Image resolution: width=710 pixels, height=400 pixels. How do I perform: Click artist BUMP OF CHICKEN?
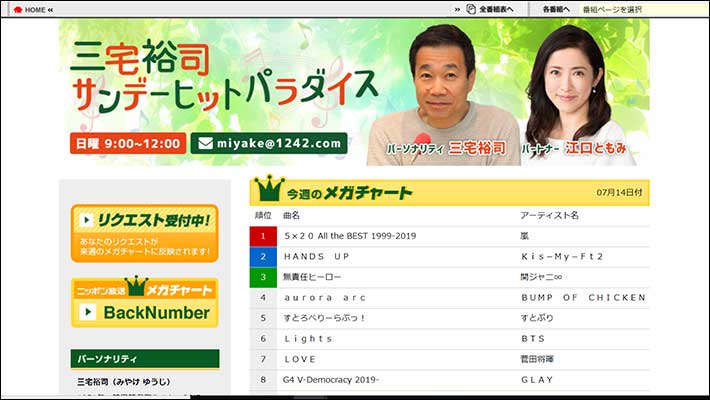[584, 298]
